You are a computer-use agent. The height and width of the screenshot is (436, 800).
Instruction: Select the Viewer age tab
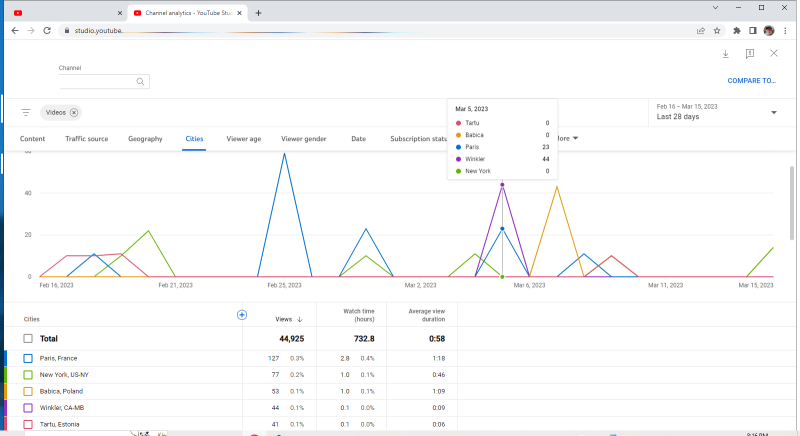(243, 139)
